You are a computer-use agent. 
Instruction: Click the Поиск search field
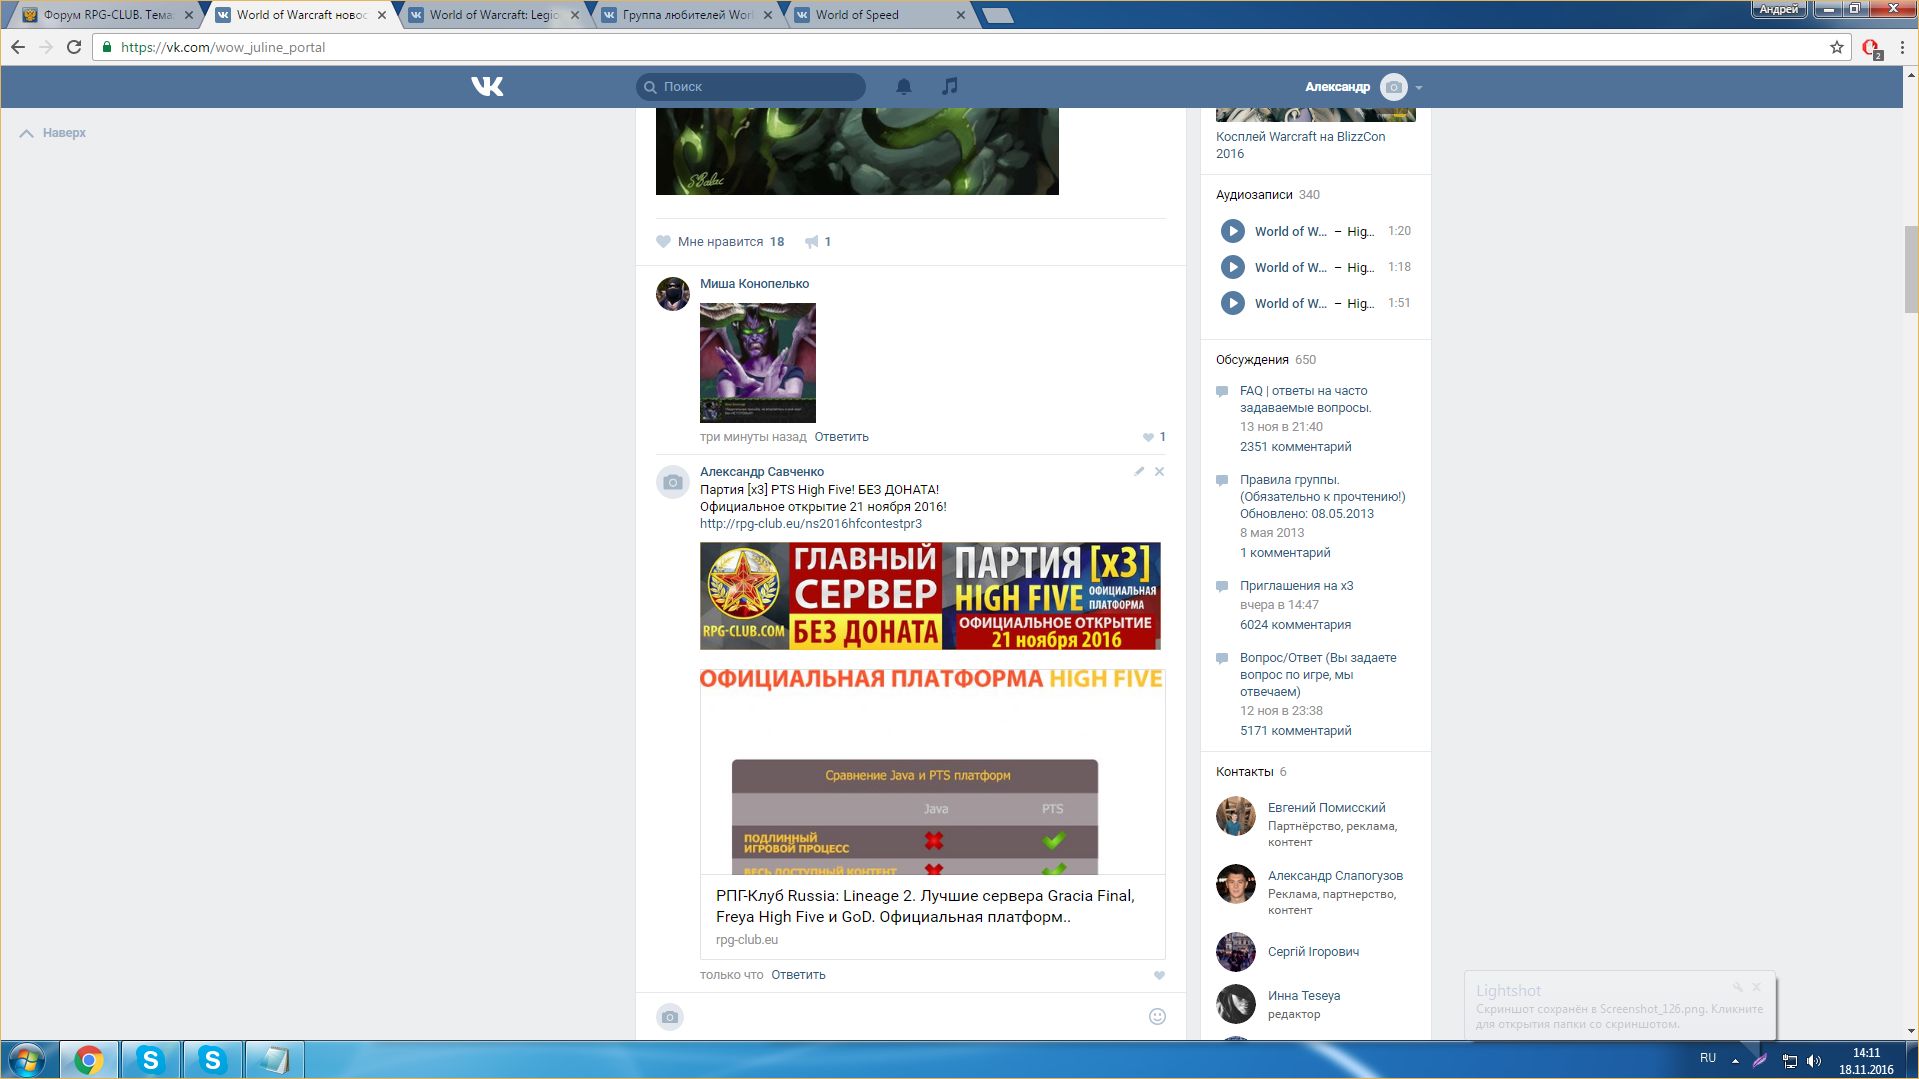click(x=751, y=87)
